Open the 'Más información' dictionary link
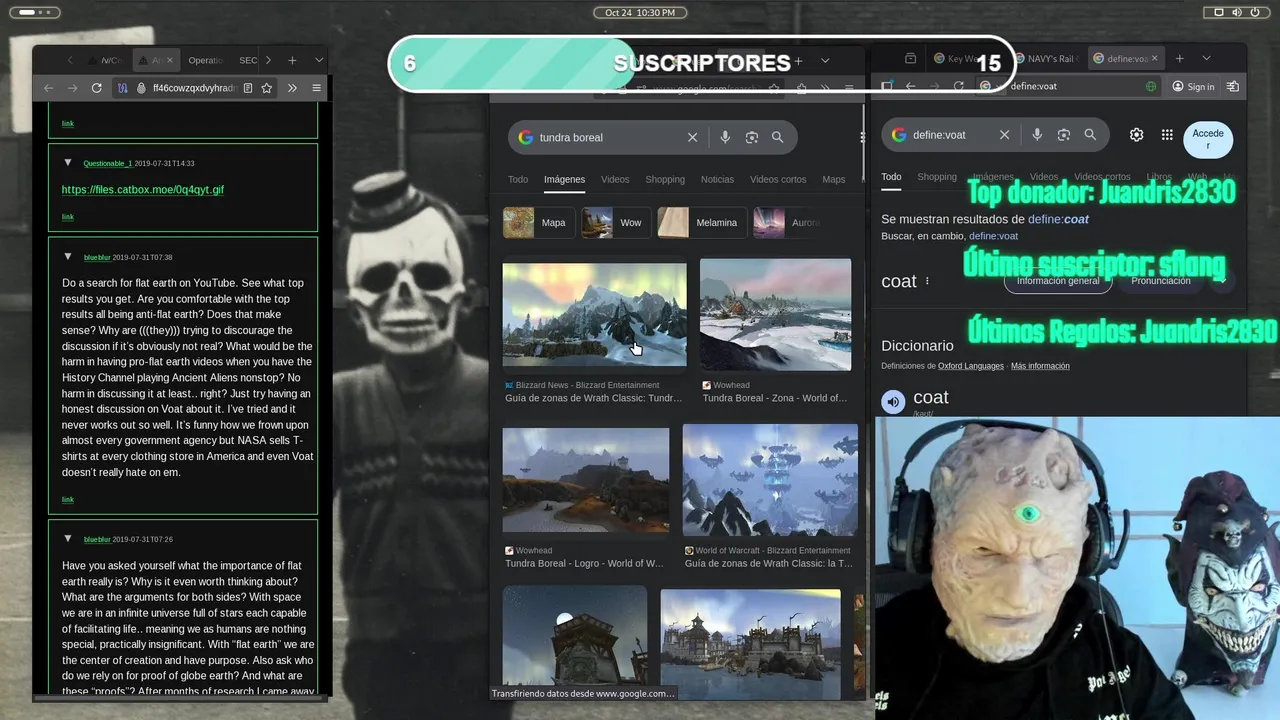This screenshot has height=720, width=1280. point(1040,366)
